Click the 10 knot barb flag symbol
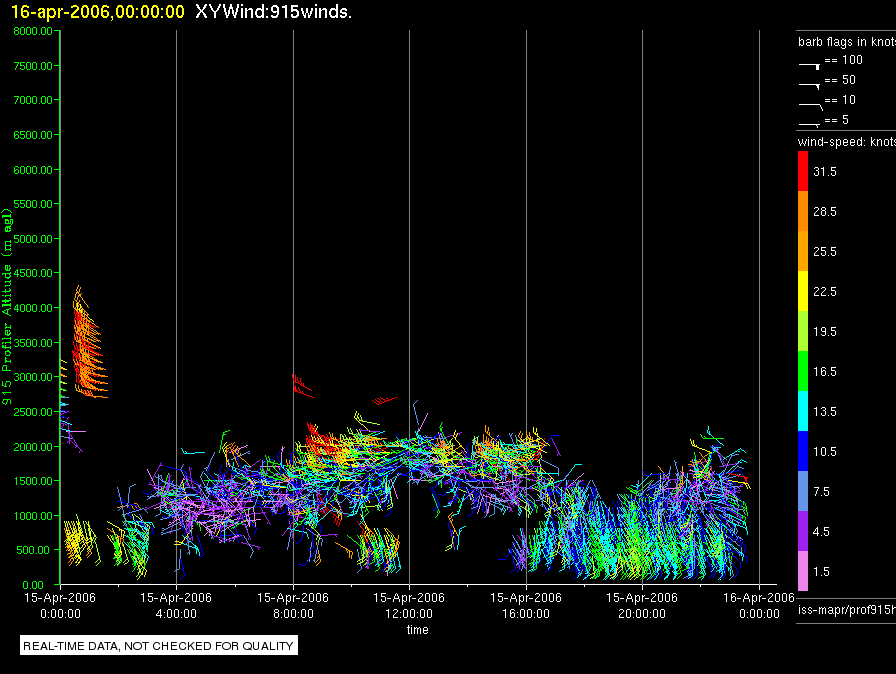Screen dimensions: 896x674 coord(810,106)
